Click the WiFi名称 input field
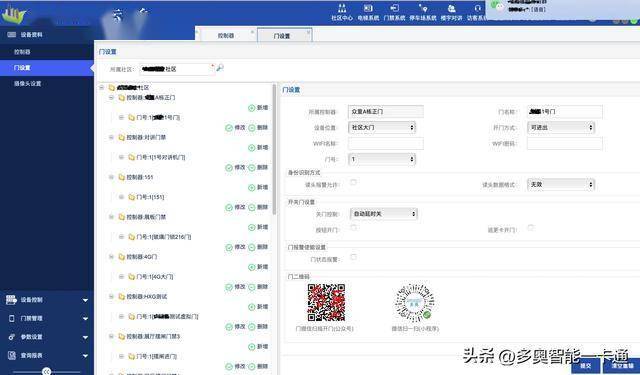Screen dimensions: 640x375 click(386, 144)
